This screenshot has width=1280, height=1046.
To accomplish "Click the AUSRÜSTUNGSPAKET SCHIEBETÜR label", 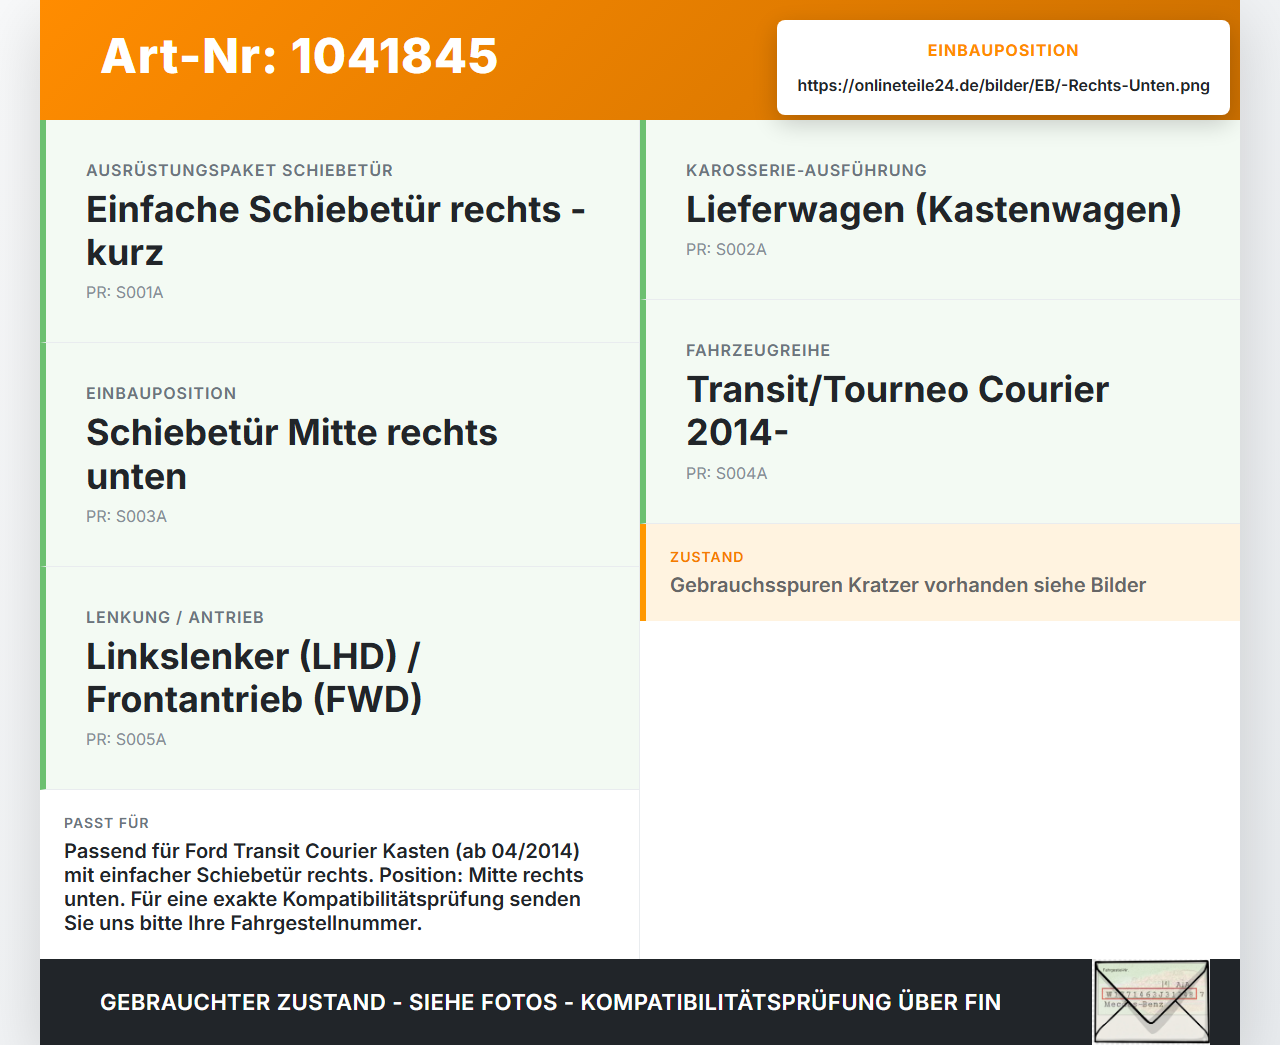I will pos(239,170).
